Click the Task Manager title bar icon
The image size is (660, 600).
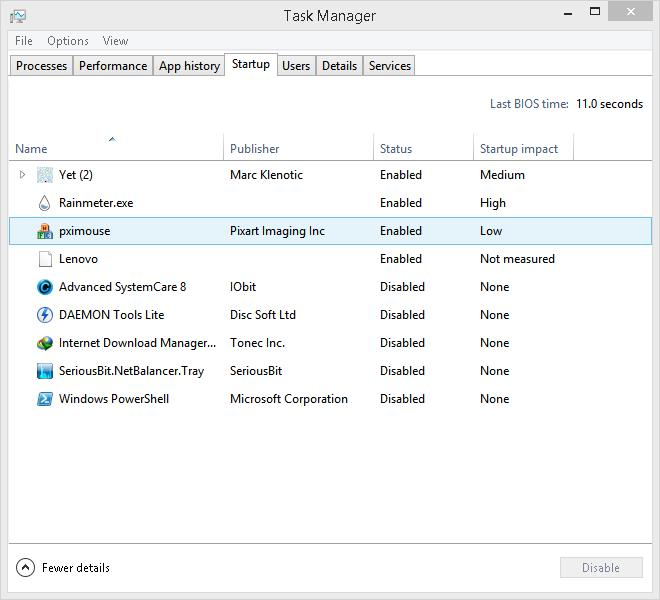tap(18, 16)
